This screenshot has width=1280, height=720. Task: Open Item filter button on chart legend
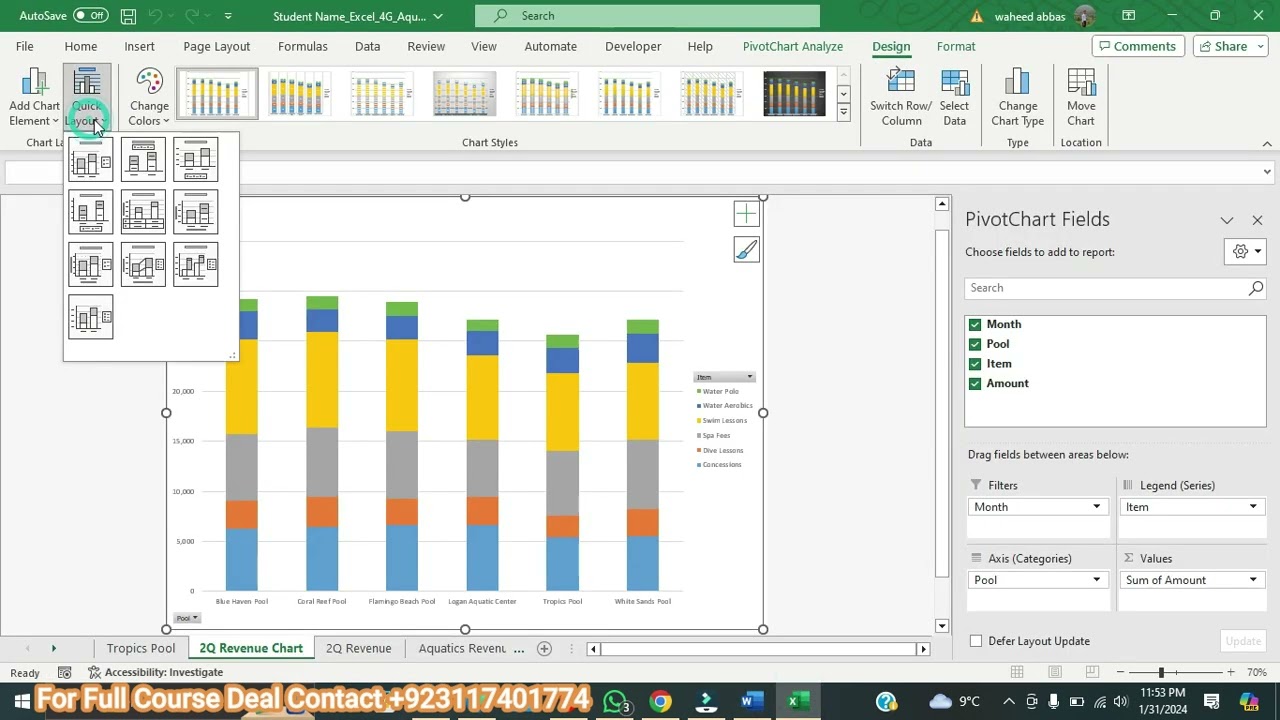coord(724,377)
